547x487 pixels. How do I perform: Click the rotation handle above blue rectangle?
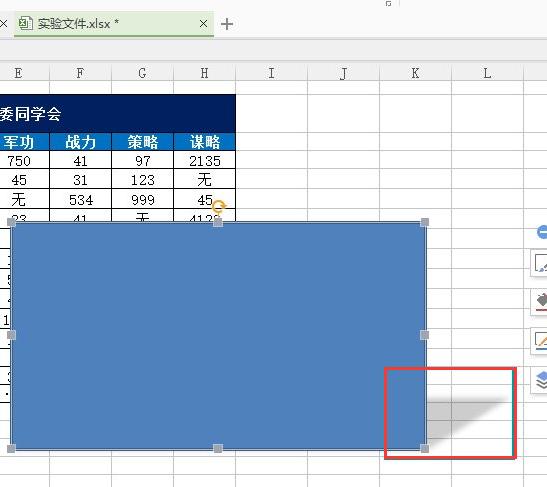point(219,206)
